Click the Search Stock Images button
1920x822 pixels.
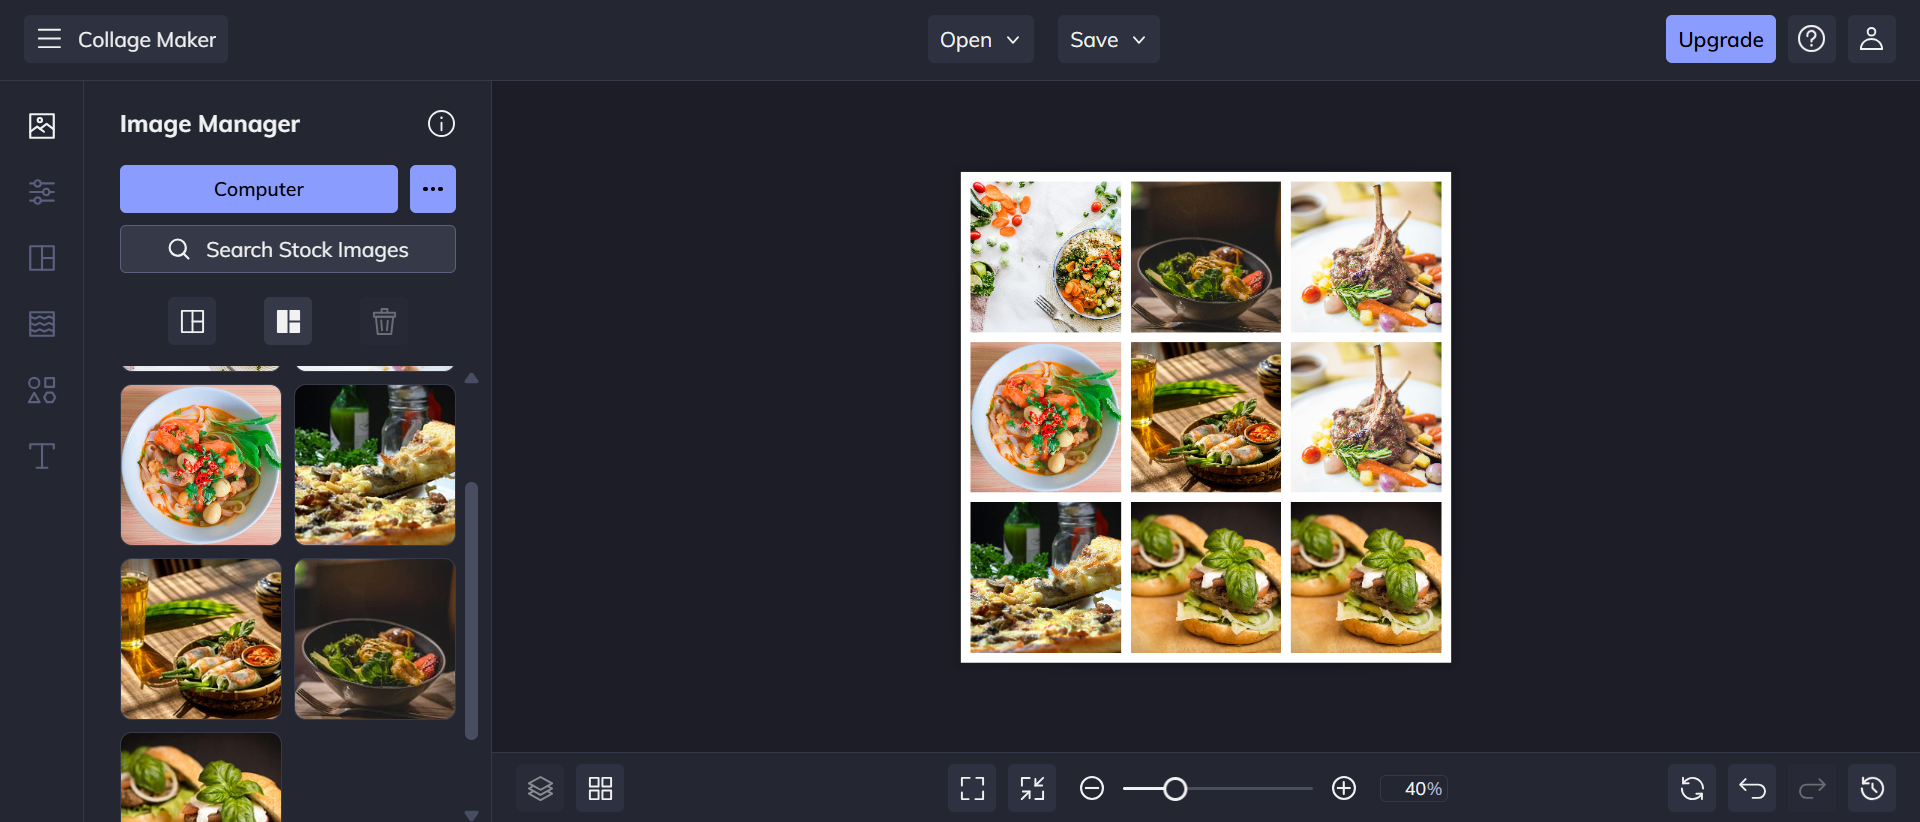288,249
